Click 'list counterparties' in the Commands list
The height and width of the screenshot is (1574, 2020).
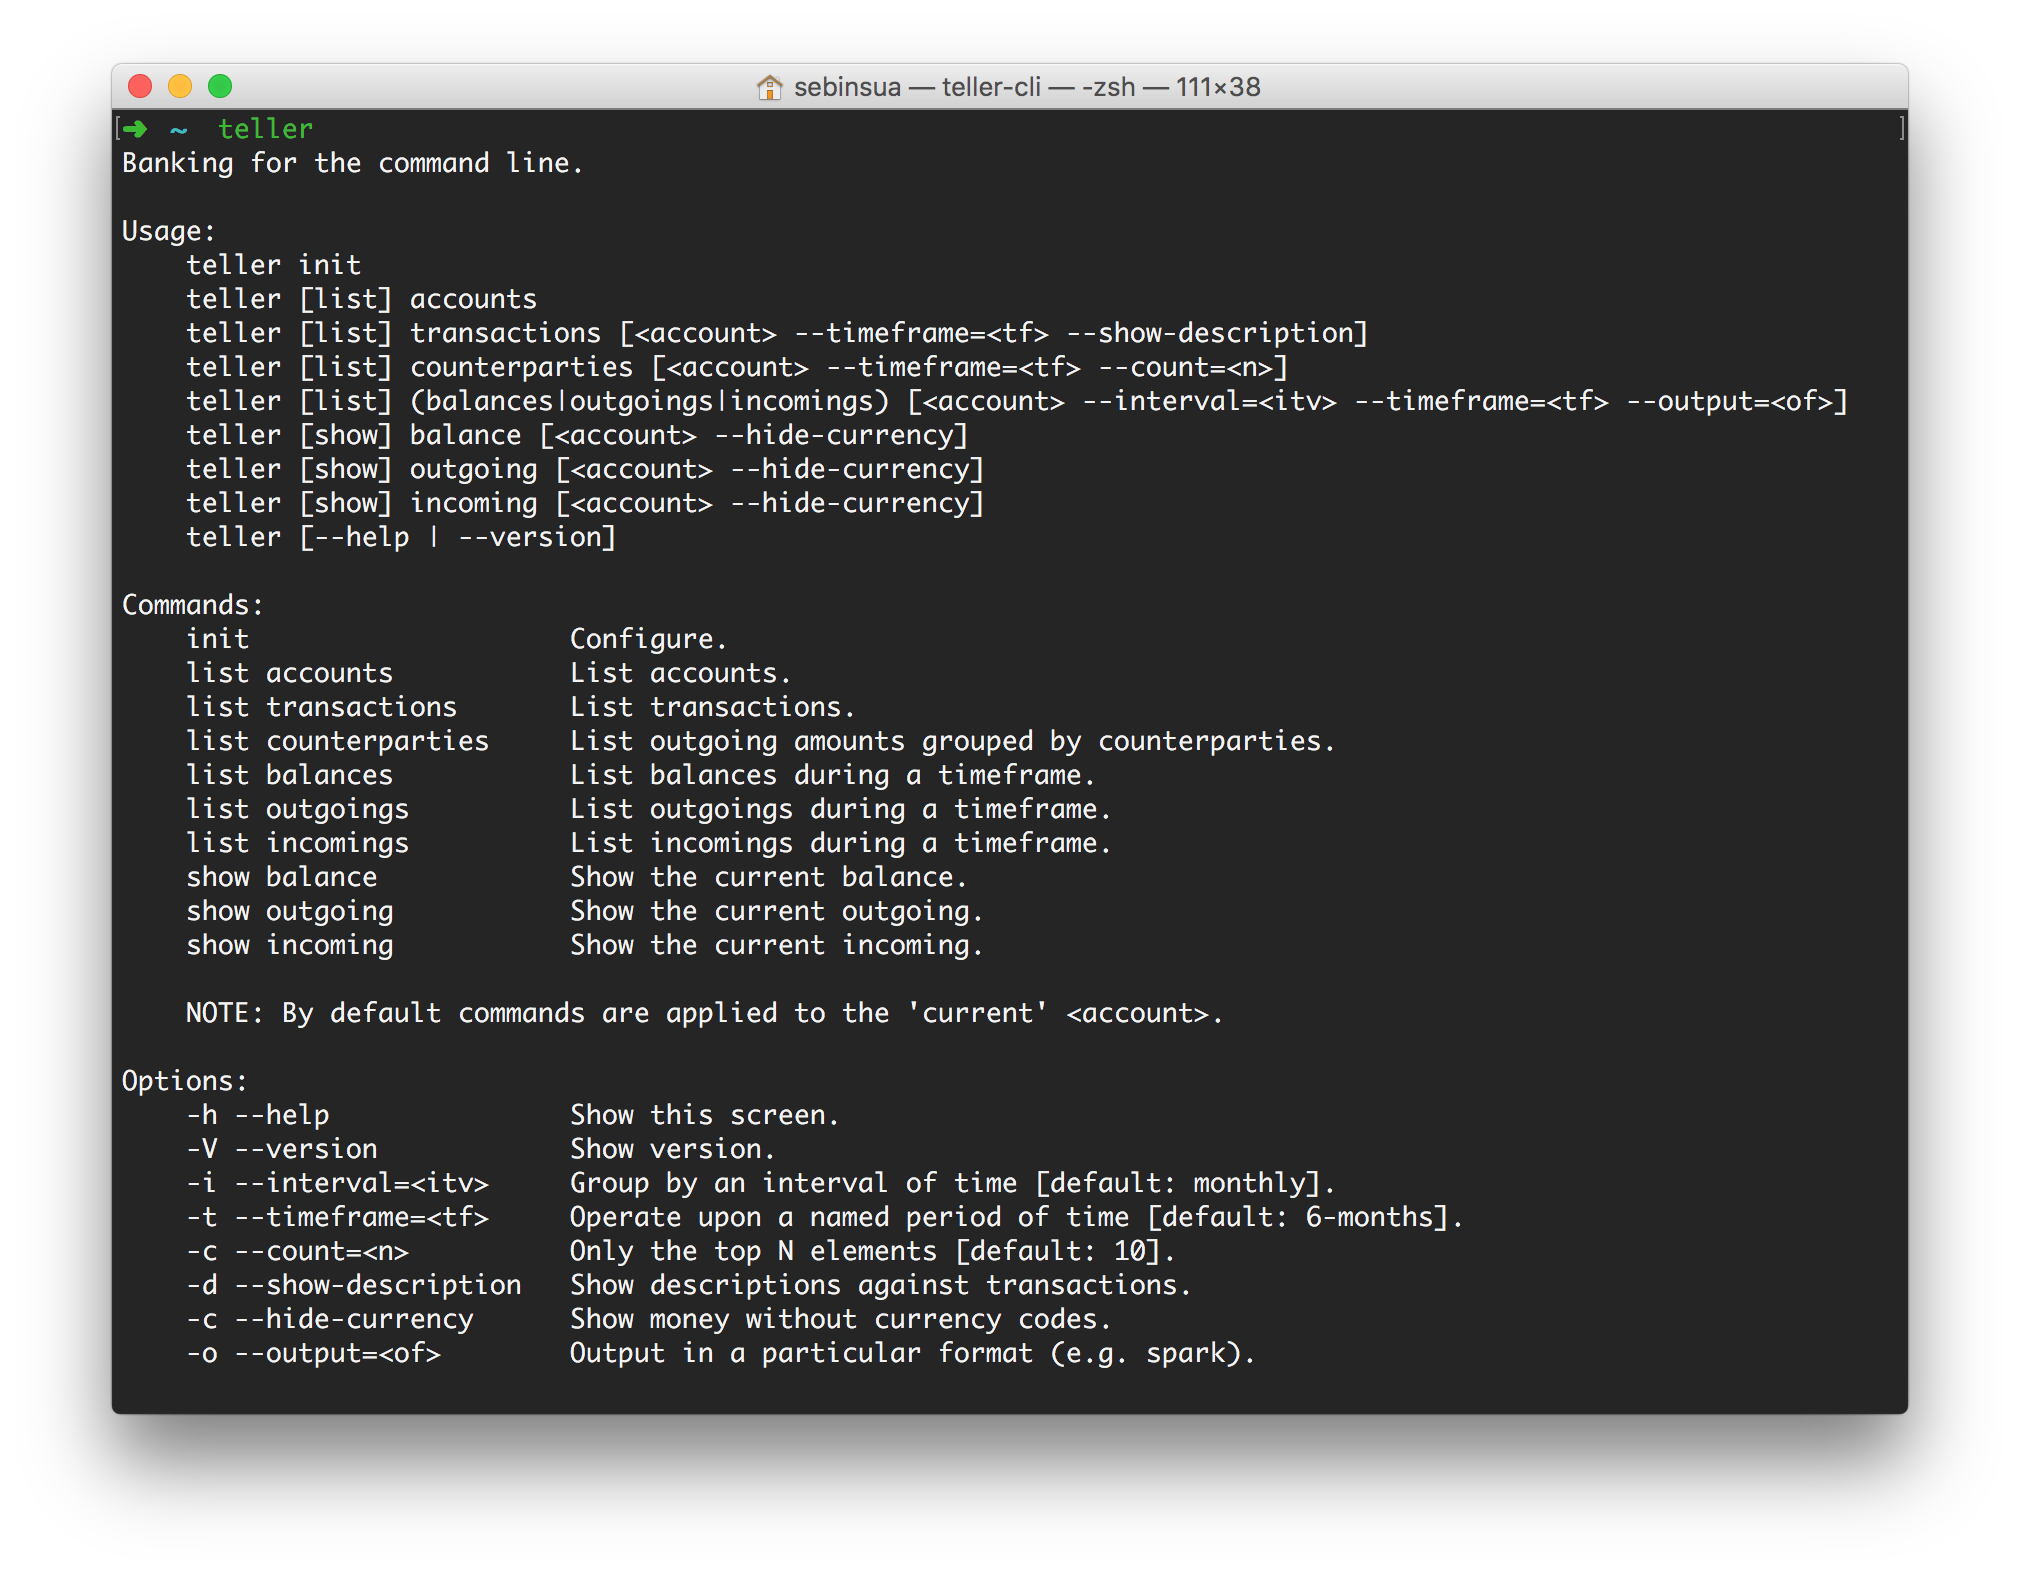point(337,741)
